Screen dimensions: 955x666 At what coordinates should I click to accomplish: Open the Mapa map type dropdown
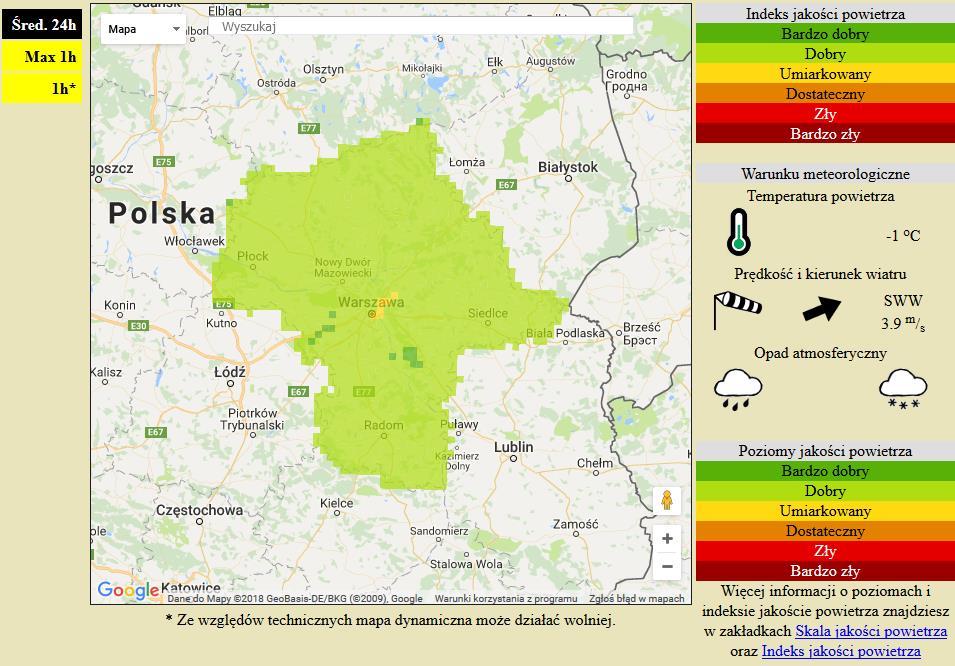pyautogui.click(x=143, y=29)
